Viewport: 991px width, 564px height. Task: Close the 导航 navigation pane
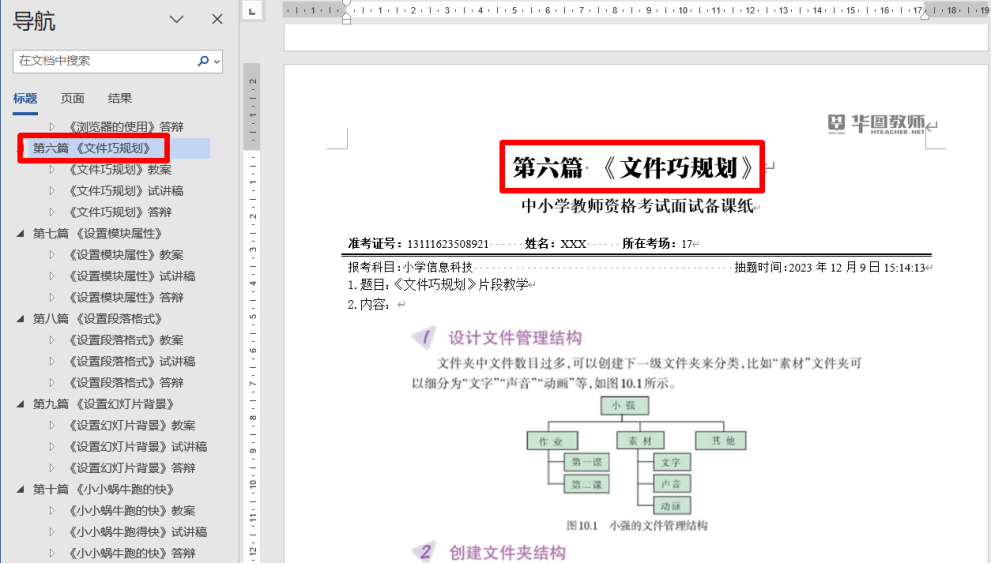[217, 20]
